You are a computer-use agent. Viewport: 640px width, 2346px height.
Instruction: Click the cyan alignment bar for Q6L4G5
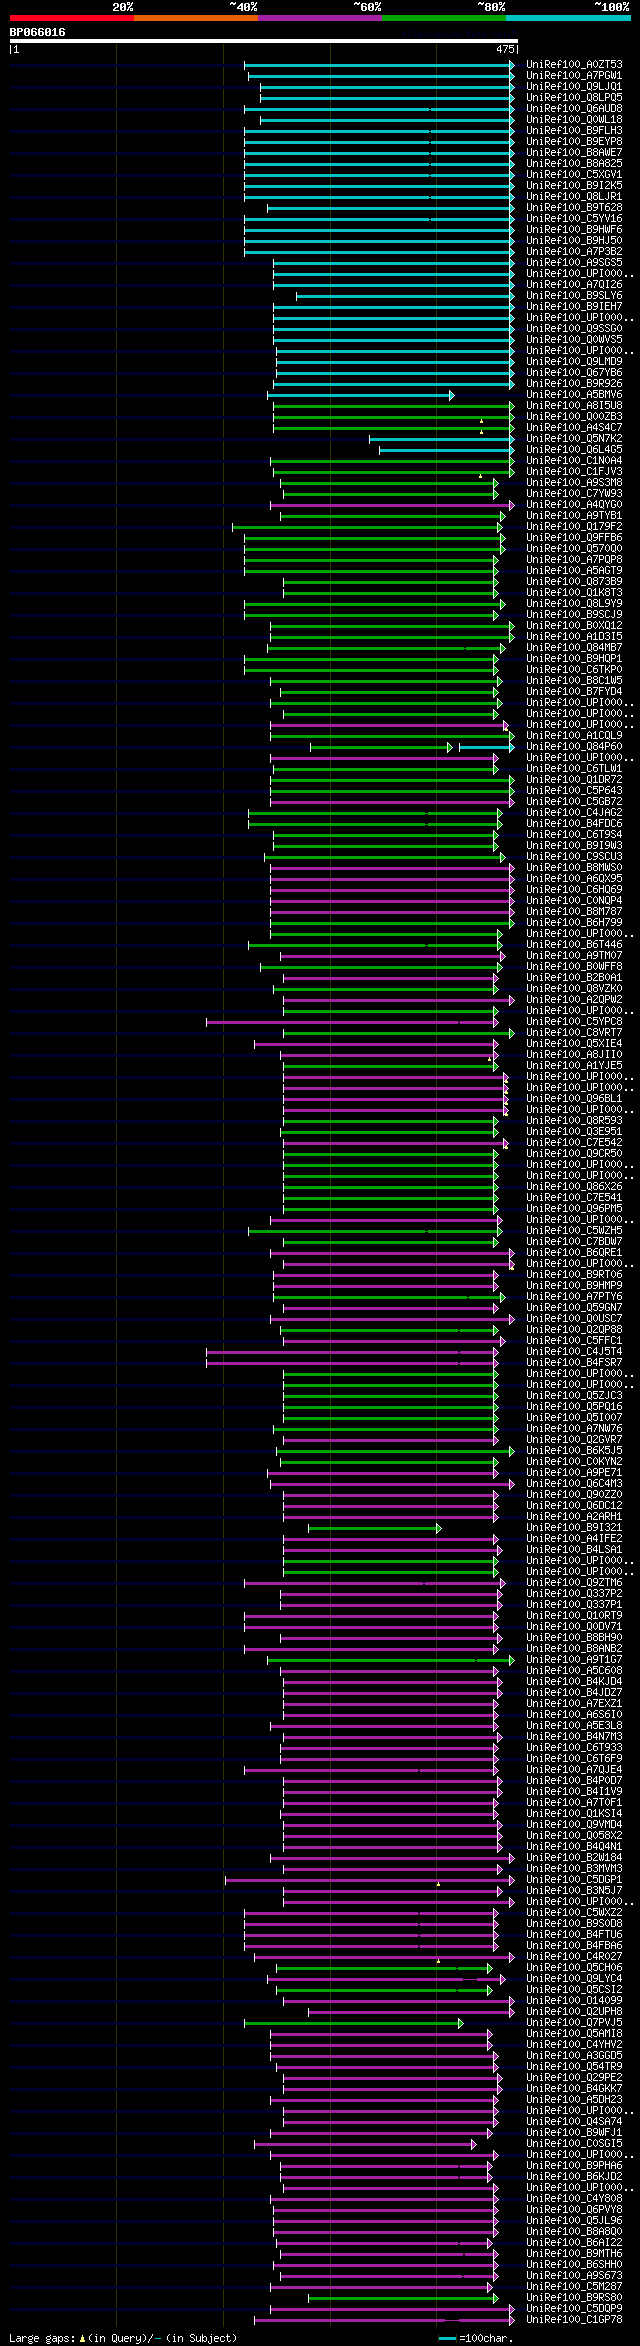click(x=447, y=450)
